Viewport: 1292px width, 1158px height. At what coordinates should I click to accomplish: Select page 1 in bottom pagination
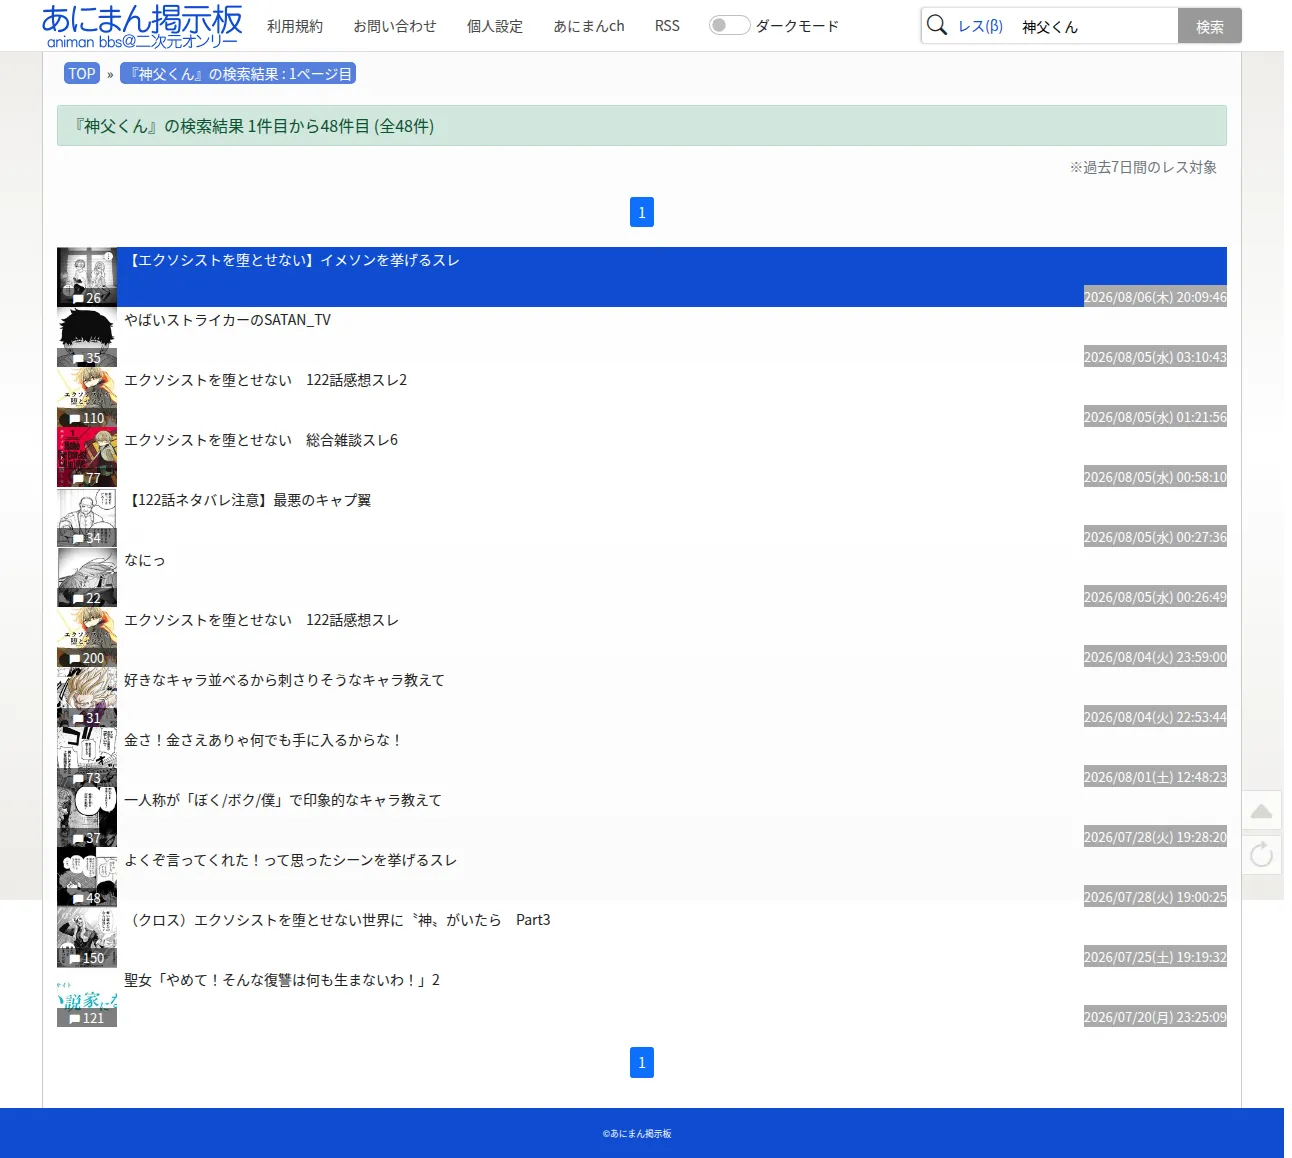(x=642, y=1062)
